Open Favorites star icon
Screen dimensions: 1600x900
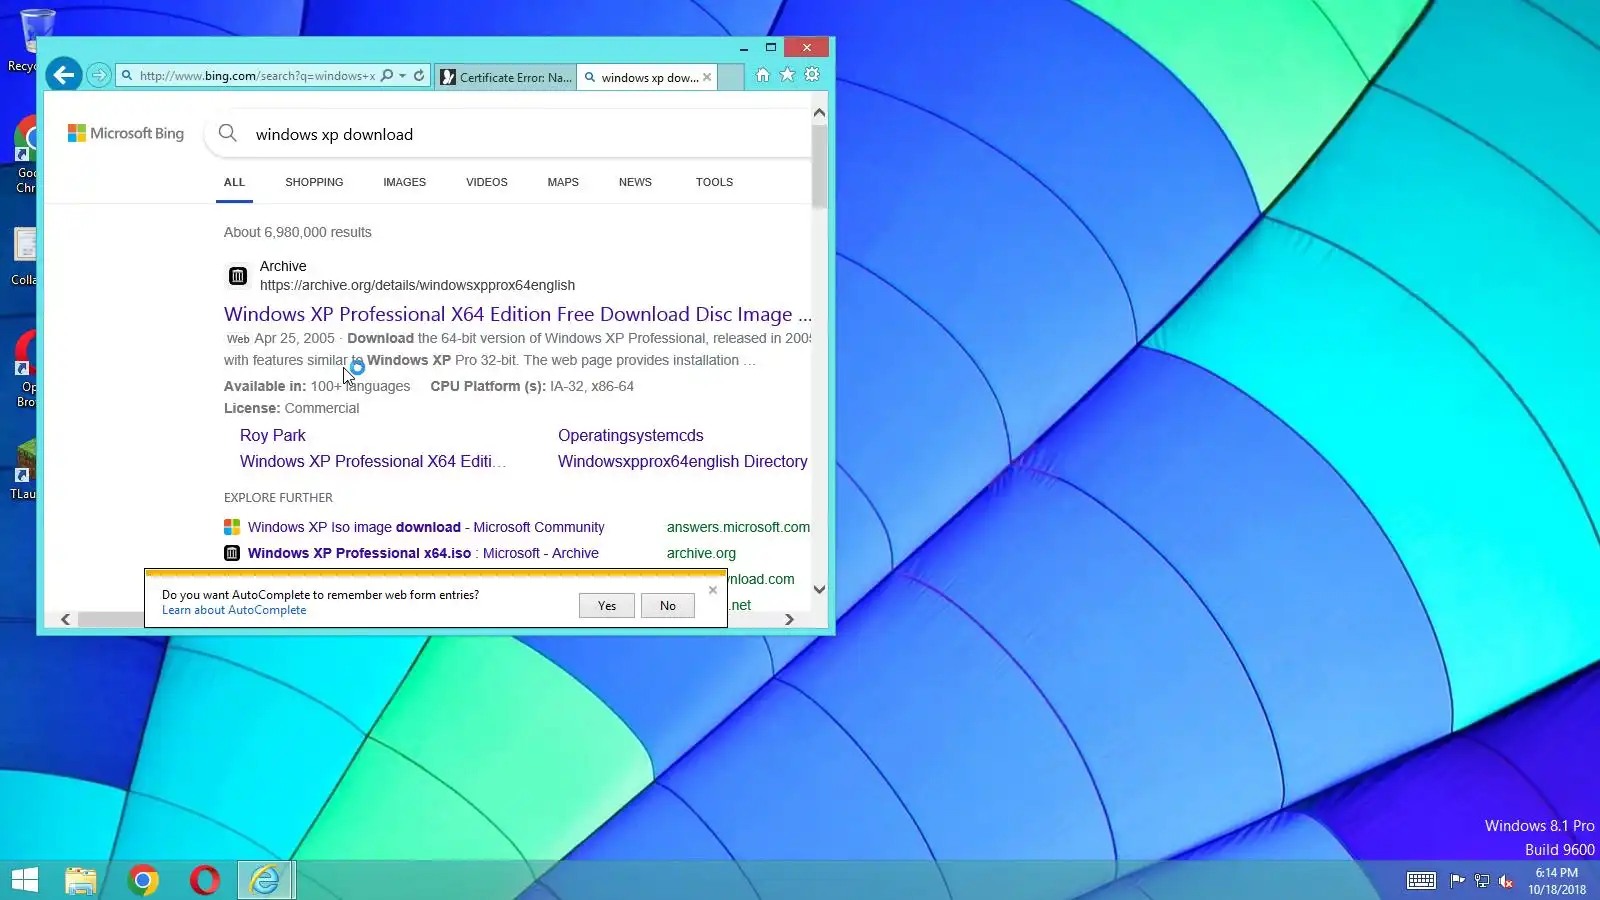pos(787,75)
